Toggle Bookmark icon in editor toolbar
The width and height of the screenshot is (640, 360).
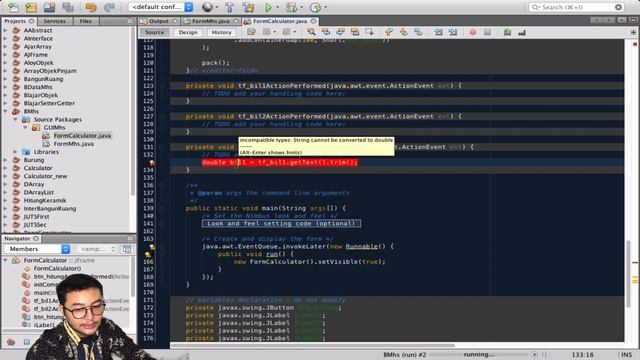coord(418,32)
